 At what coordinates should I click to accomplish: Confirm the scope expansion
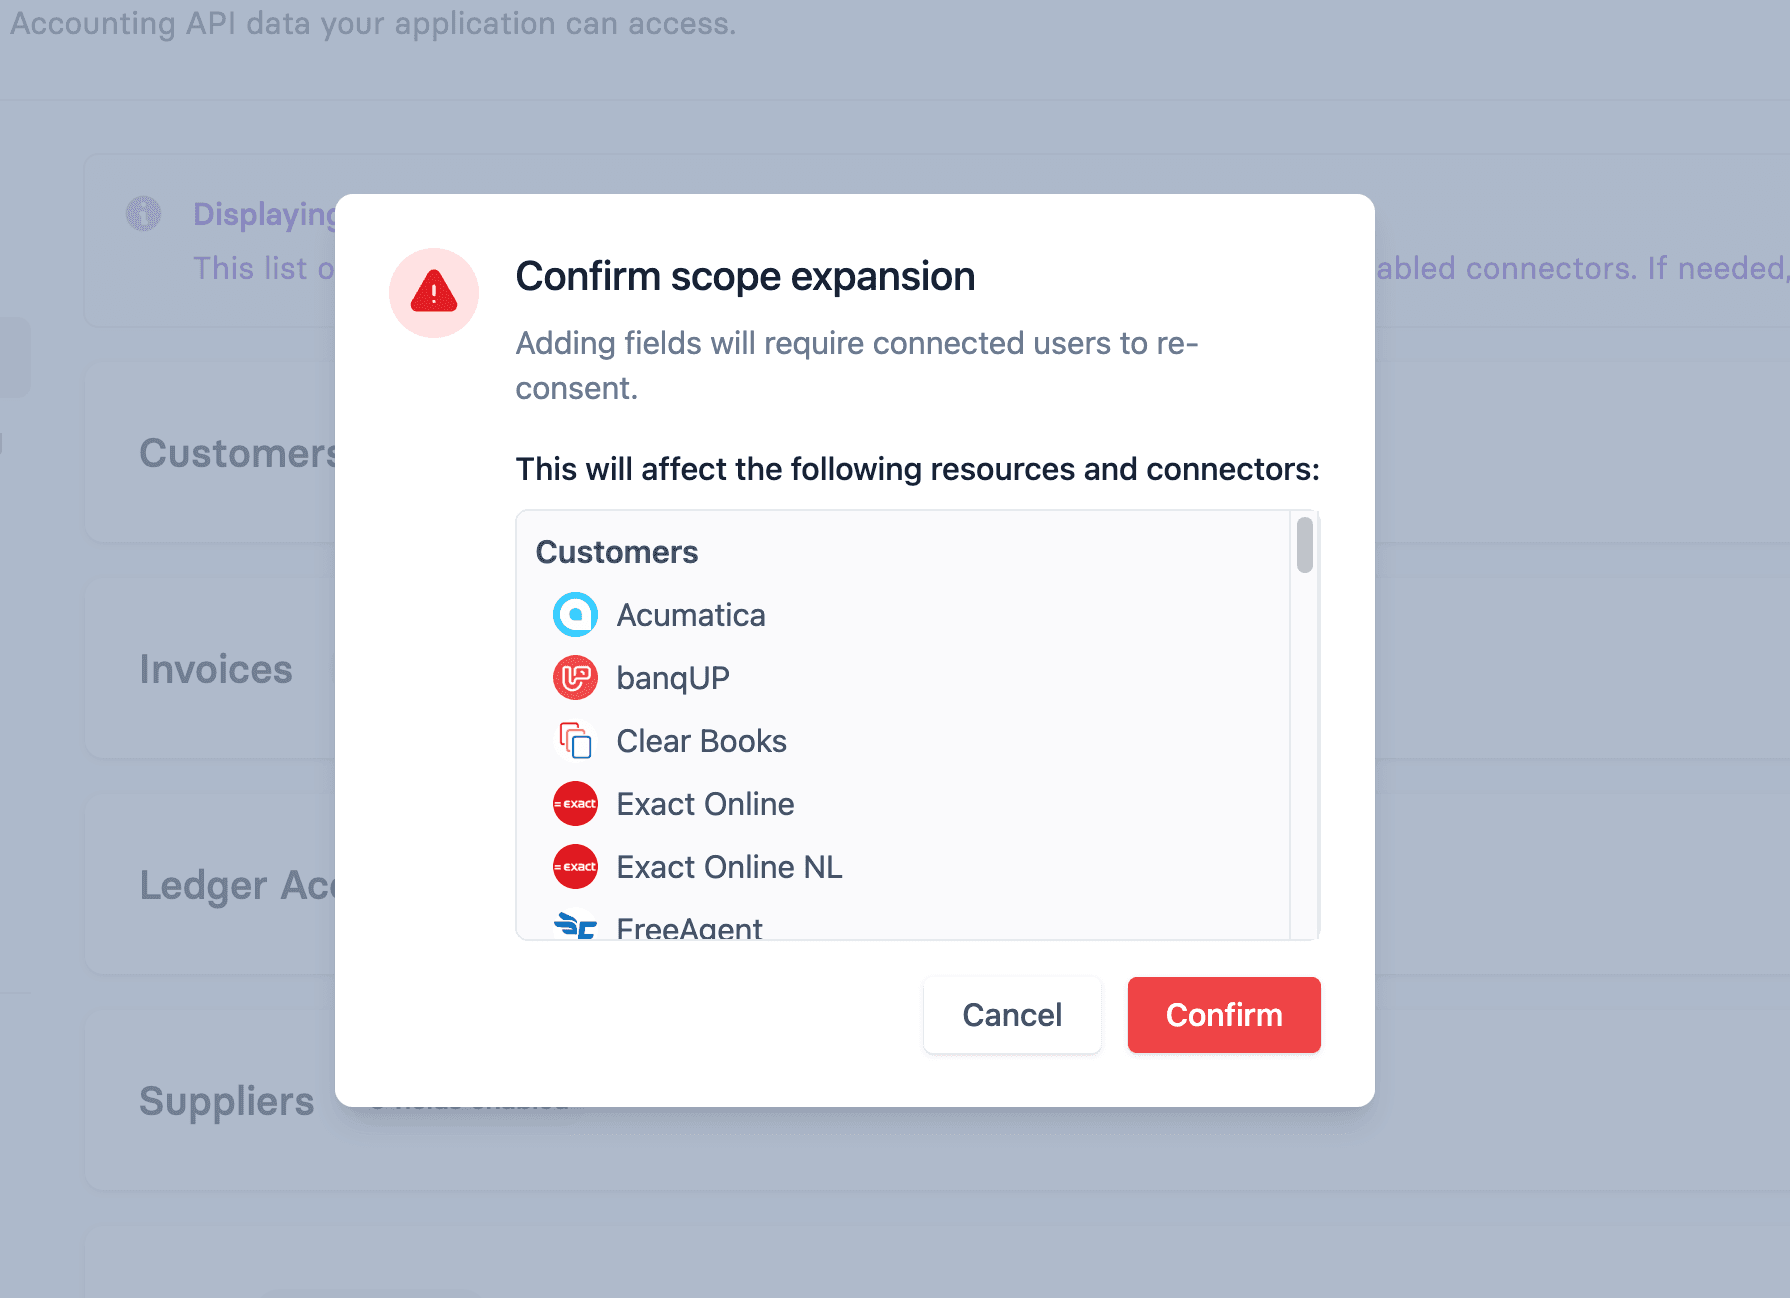(x=1223, y=1014)
